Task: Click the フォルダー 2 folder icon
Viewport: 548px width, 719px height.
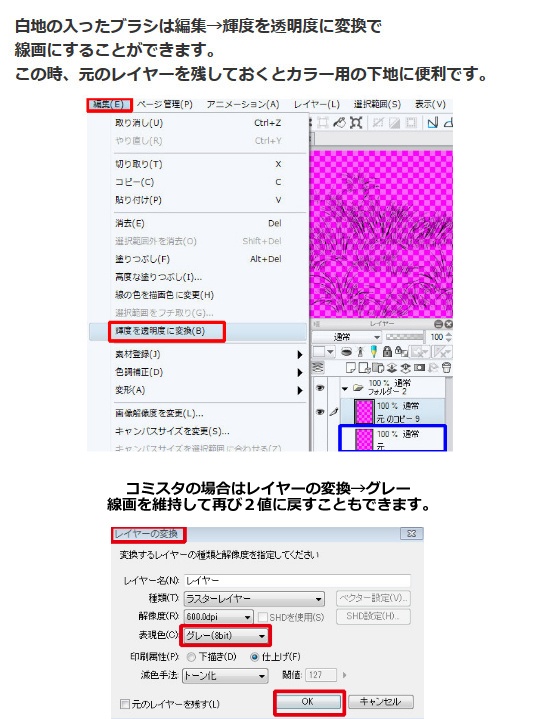Action: (358, 388)
